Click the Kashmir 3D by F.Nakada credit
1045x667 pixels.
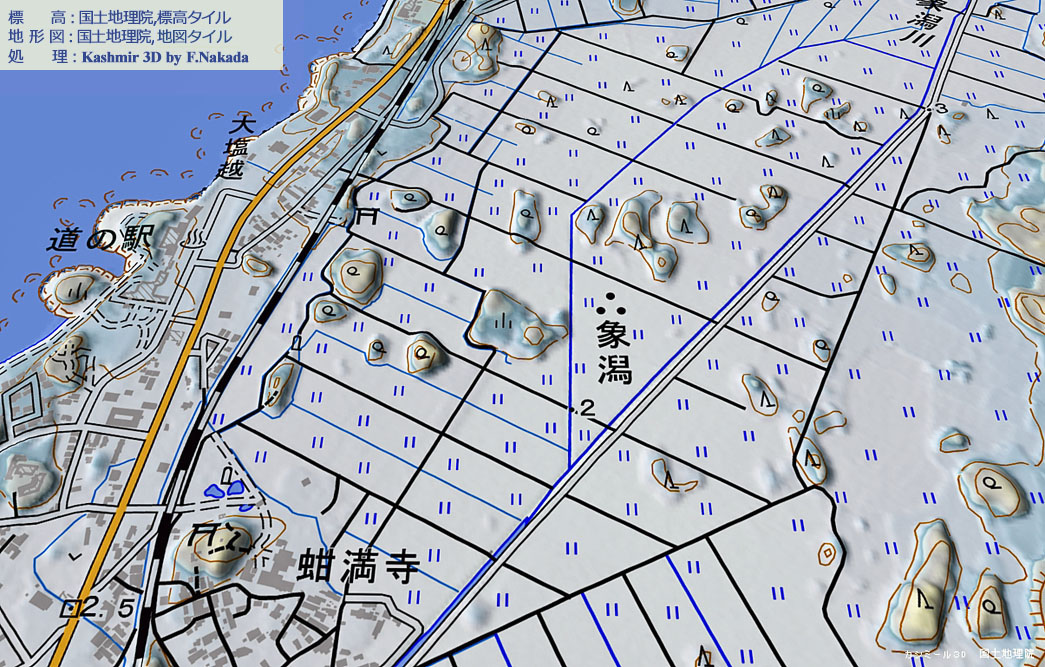point(165,57)
